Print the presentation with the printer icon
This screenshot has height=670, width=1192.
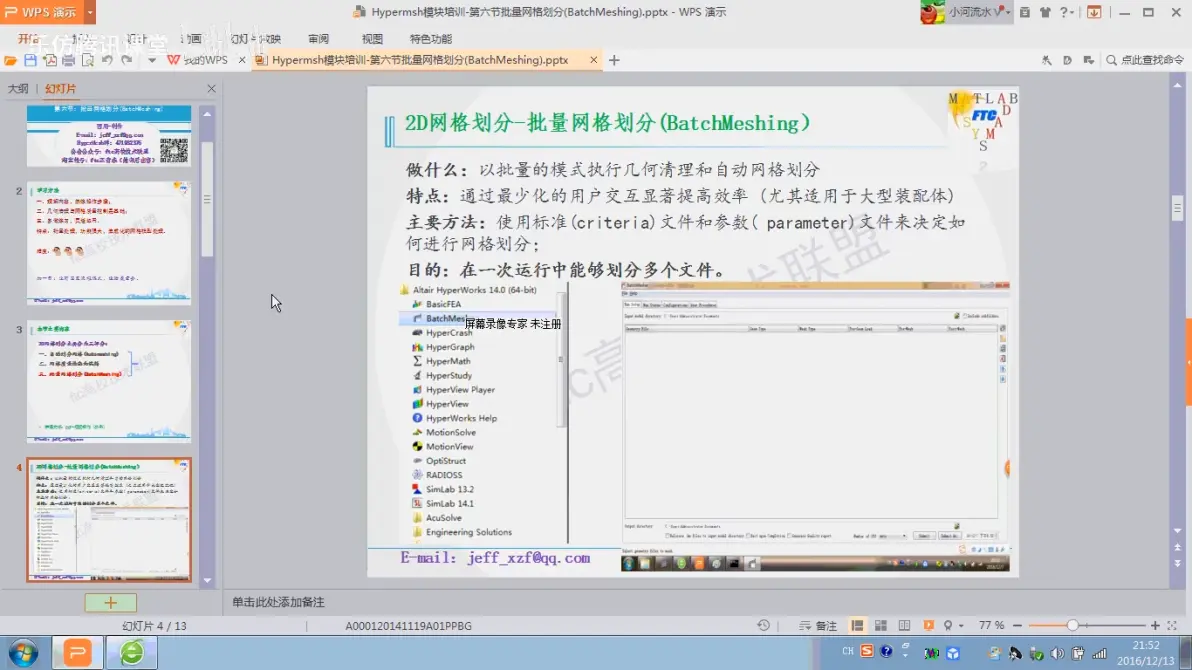[x=68, y=60]
